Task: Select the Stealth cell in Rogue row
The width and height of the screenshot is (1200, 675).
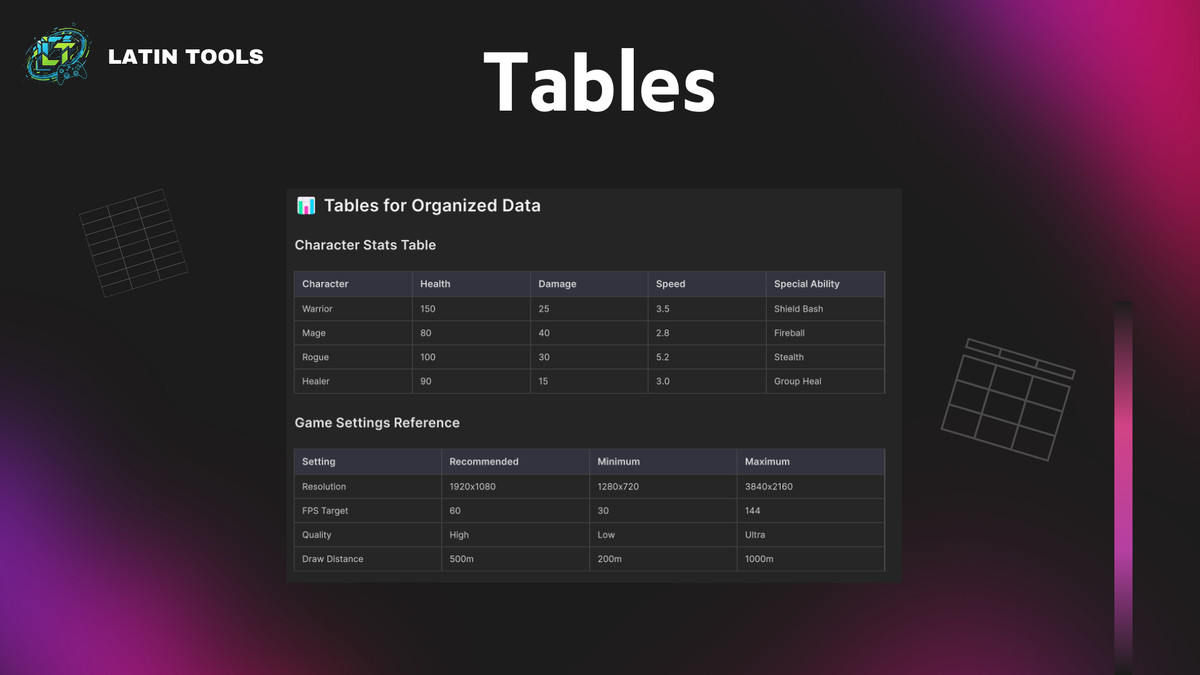Action: [x=789, y=357]
